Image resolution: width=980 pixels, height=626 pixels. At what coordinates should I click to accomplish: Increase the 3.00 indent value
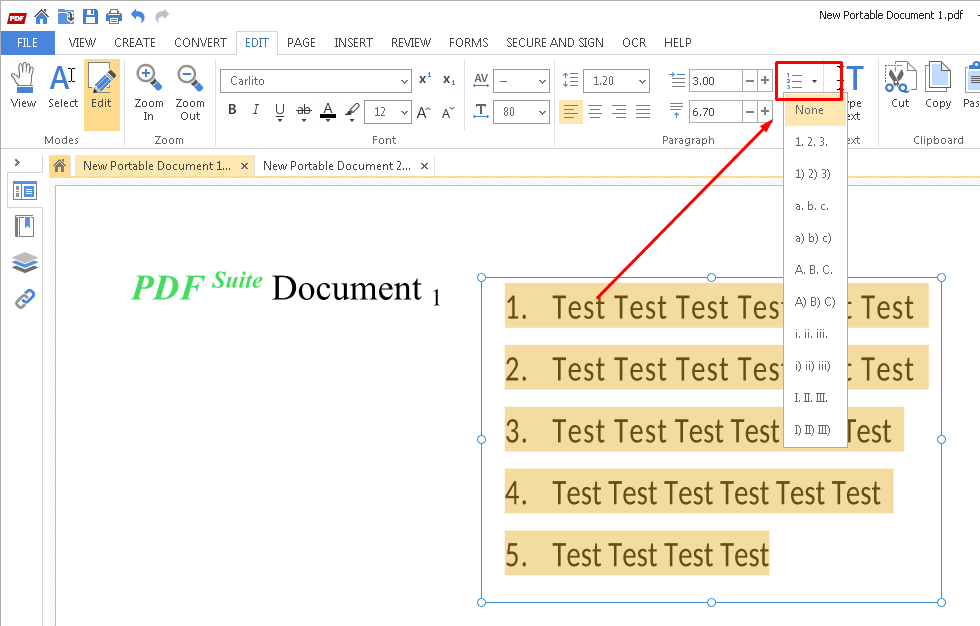point(764,81)
